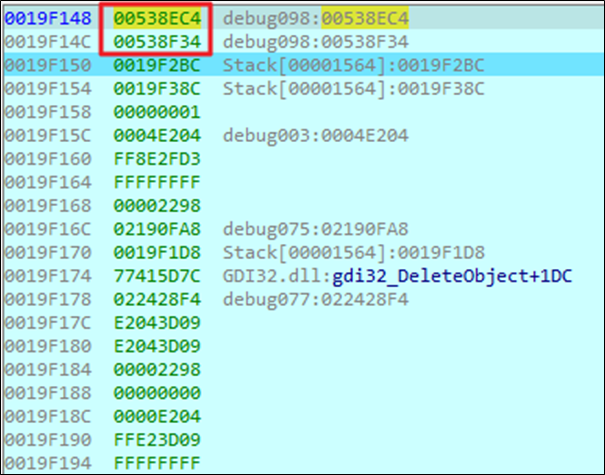Select stack address 0019F168
Viewport: 605px width, 475px height.
(48, 205)
